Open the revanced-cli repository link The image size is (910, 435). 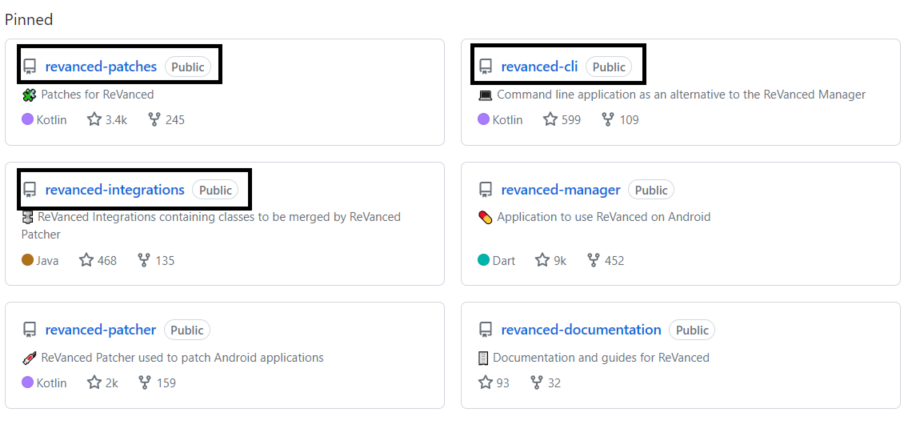[540, 67]
